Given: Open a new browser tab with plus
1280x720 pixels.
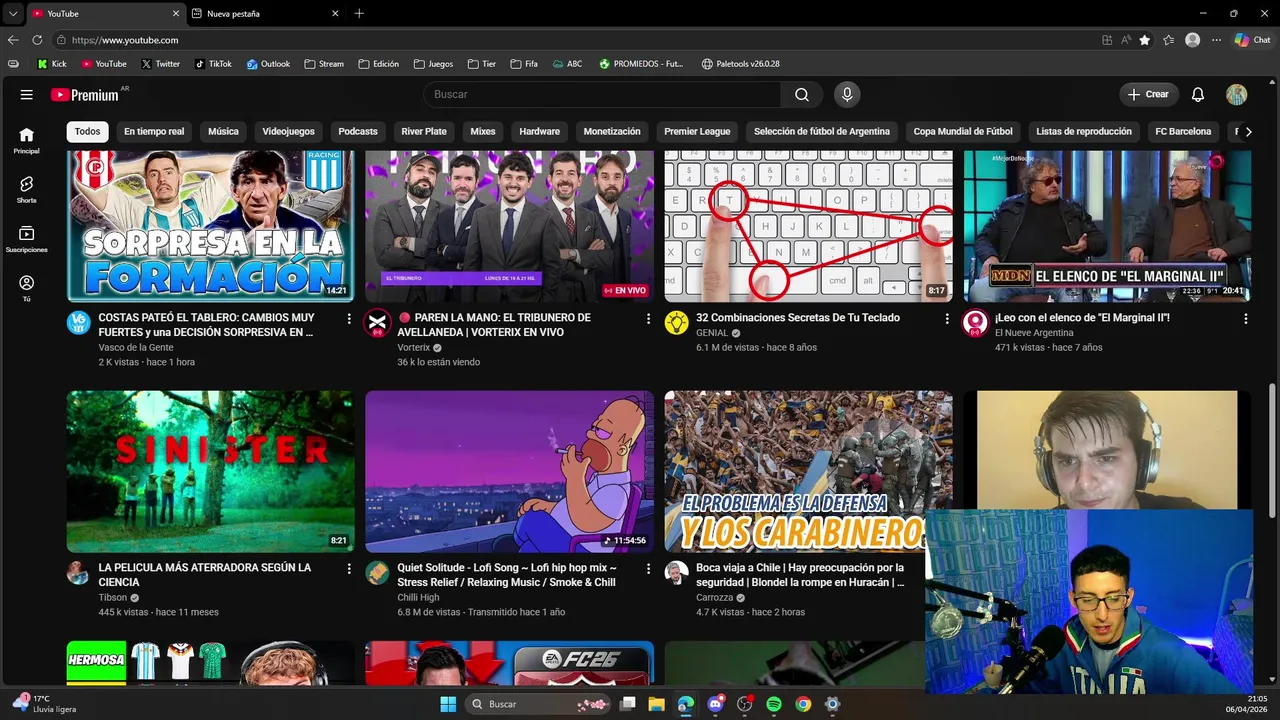Looking at the screenshot, I should click(x=359, y=13).
